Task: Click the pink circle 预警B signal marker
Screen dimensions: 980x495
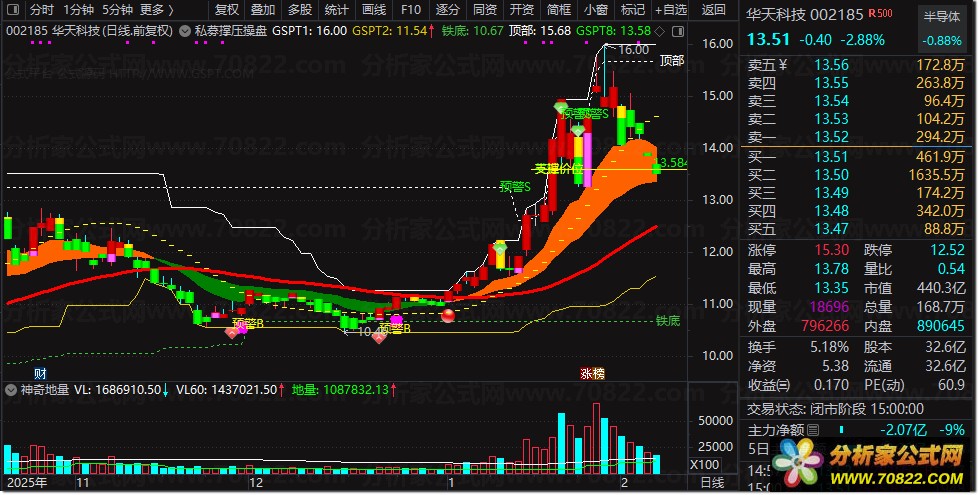Action: coord(396,319)
